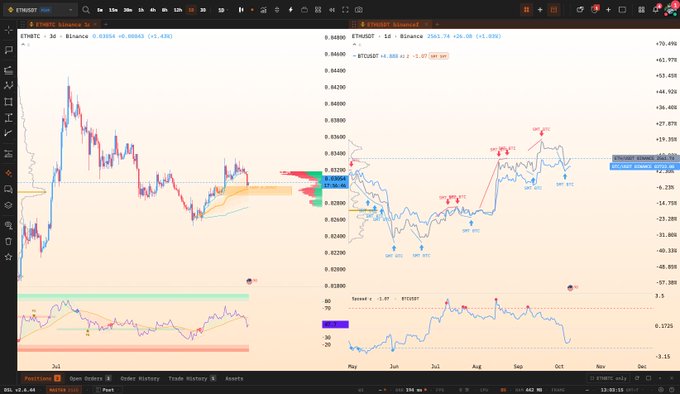Select the rectangle shape tool
Screen dimensions: 680x394
pos(8,102)
